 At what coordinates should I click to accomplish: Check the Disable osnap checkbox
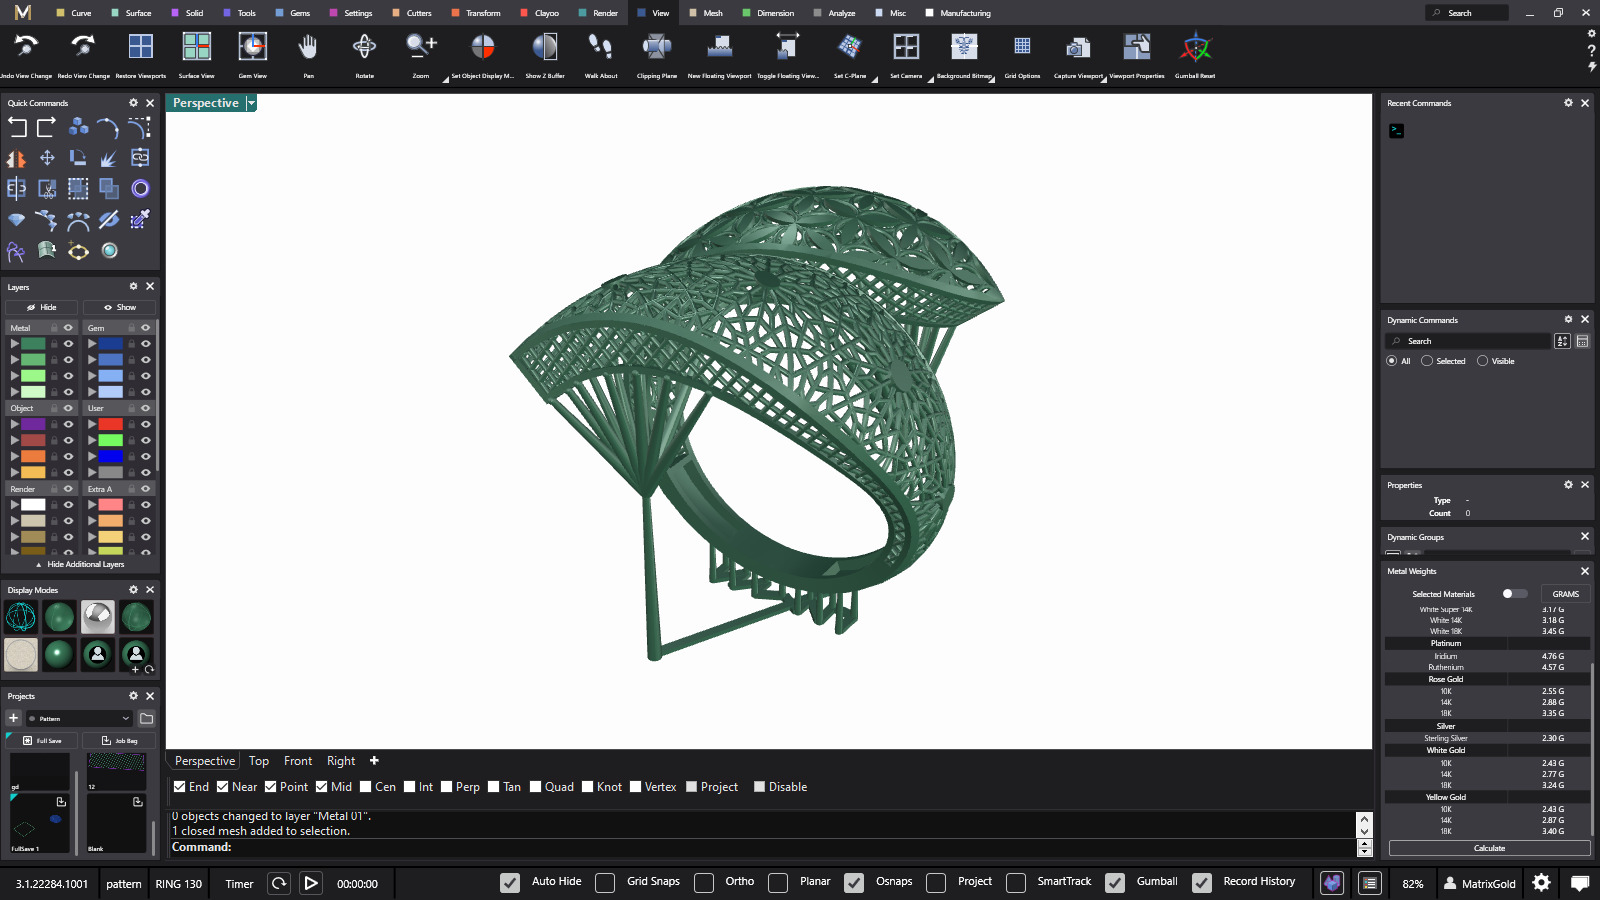coord(760,787)
